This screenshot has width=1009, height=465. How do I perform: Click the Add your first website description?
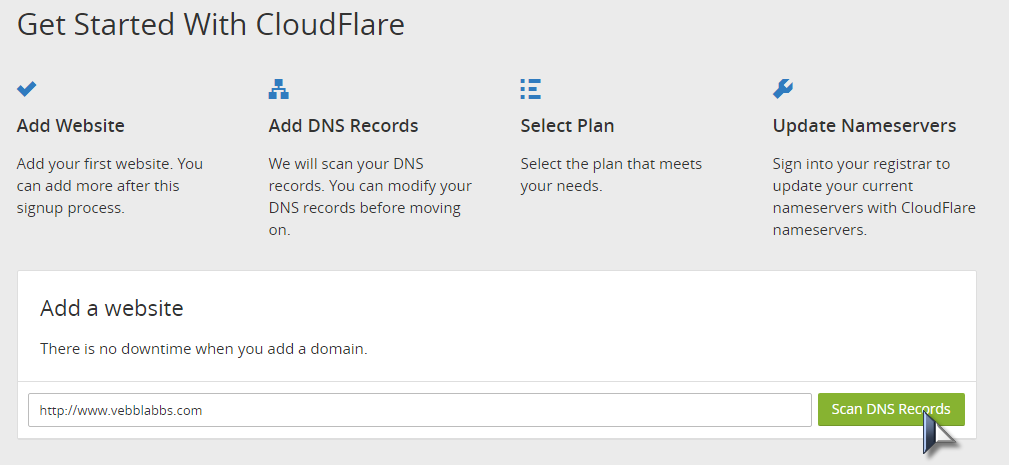pyautogui.click(x=110, y=186)
